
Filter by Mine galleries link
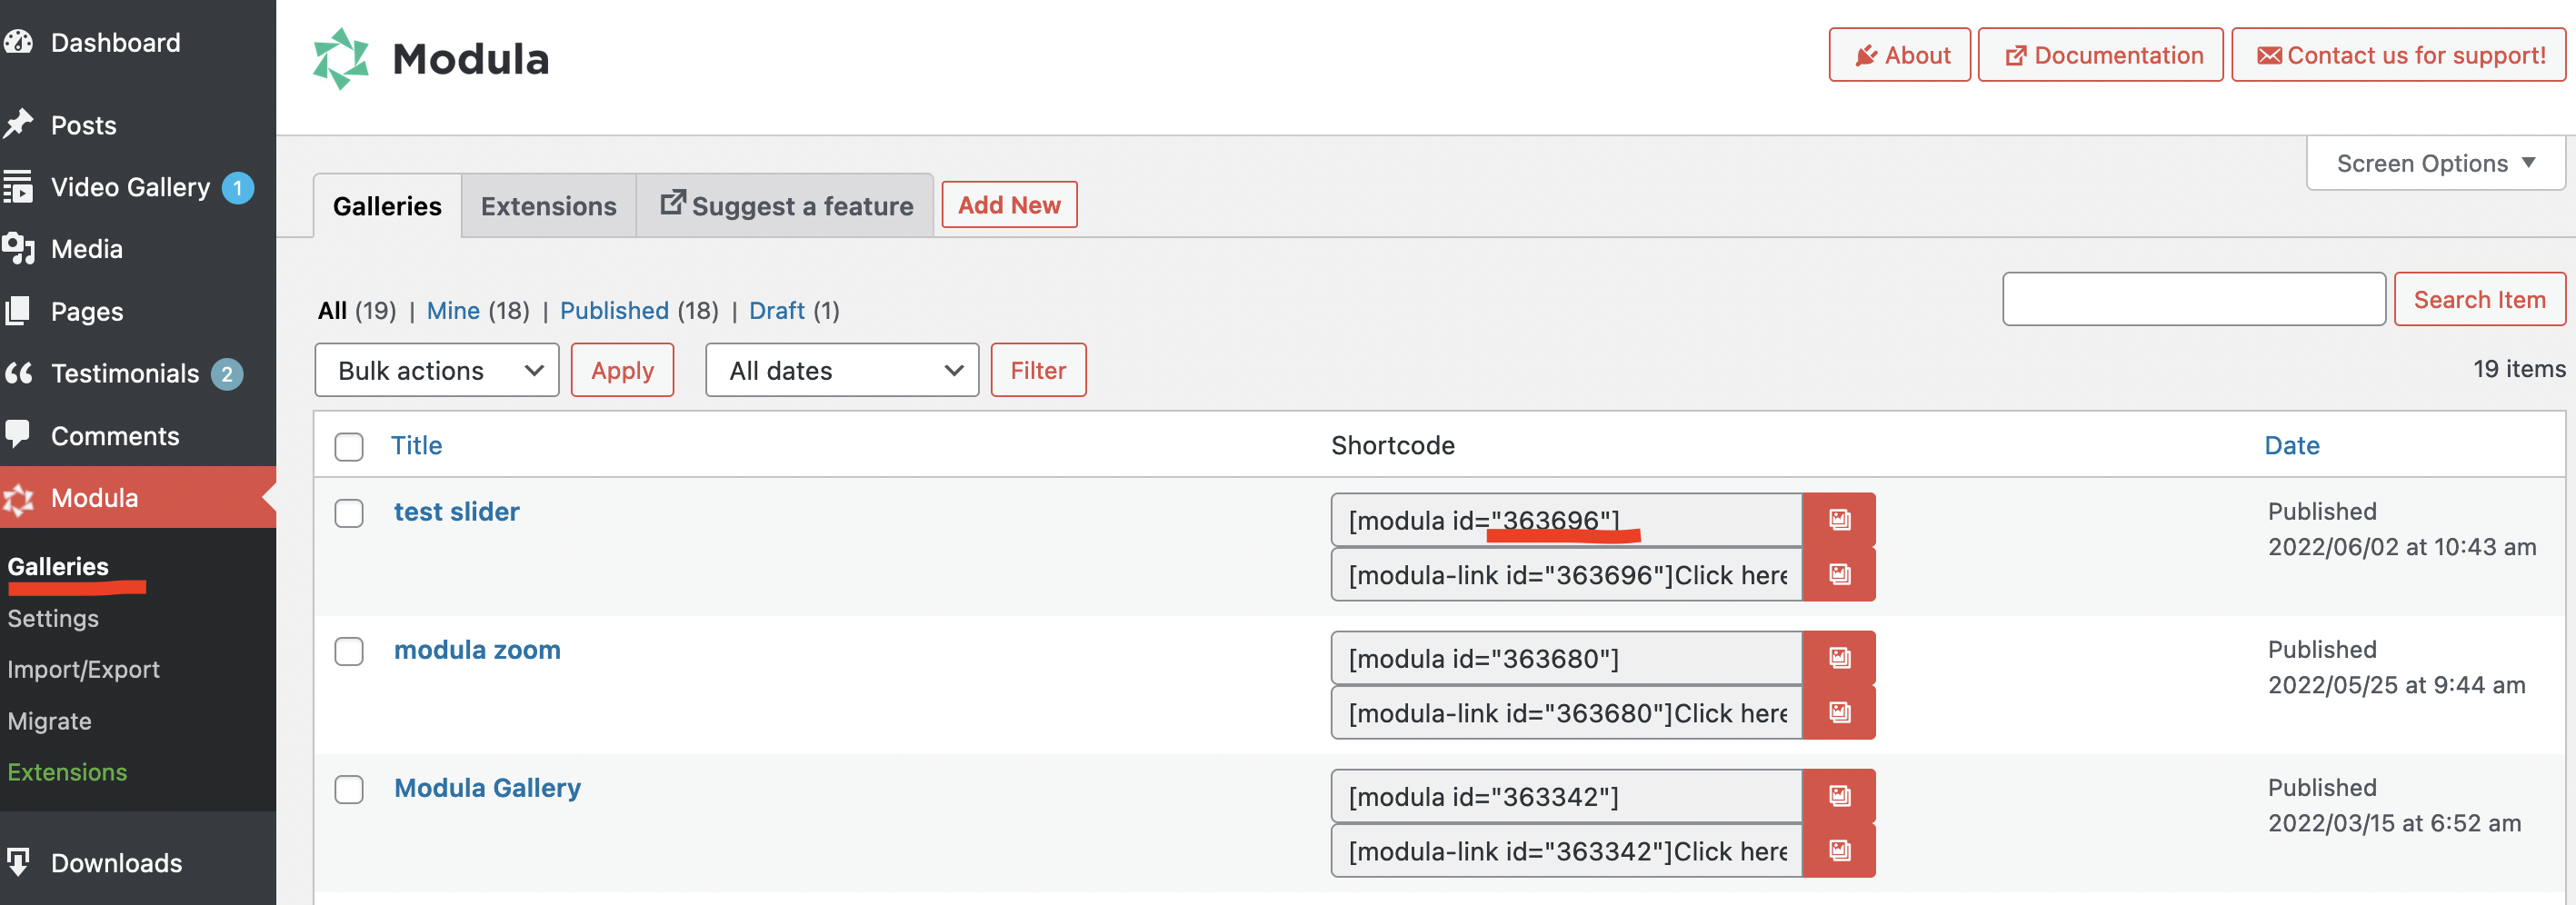pyautogui.click(x=453, y=311)
